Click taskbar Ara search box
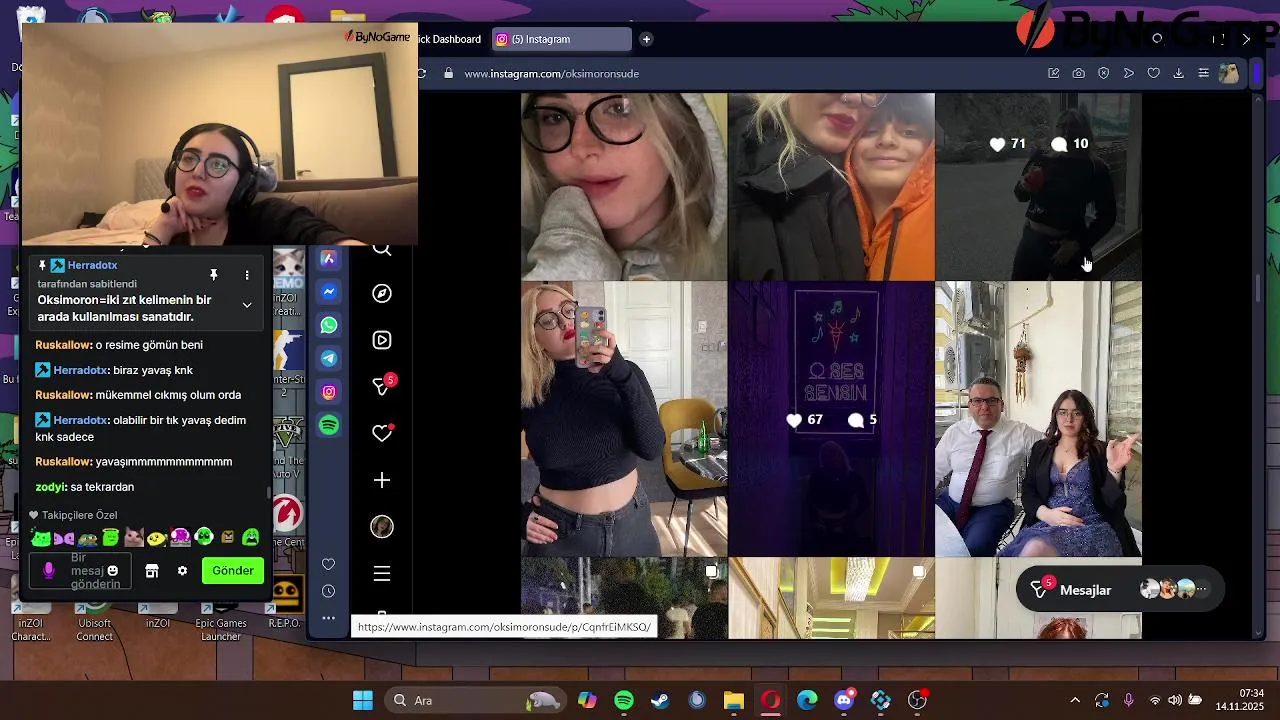Viewport: 1280px width, 720px height. (x=475, y=700)
